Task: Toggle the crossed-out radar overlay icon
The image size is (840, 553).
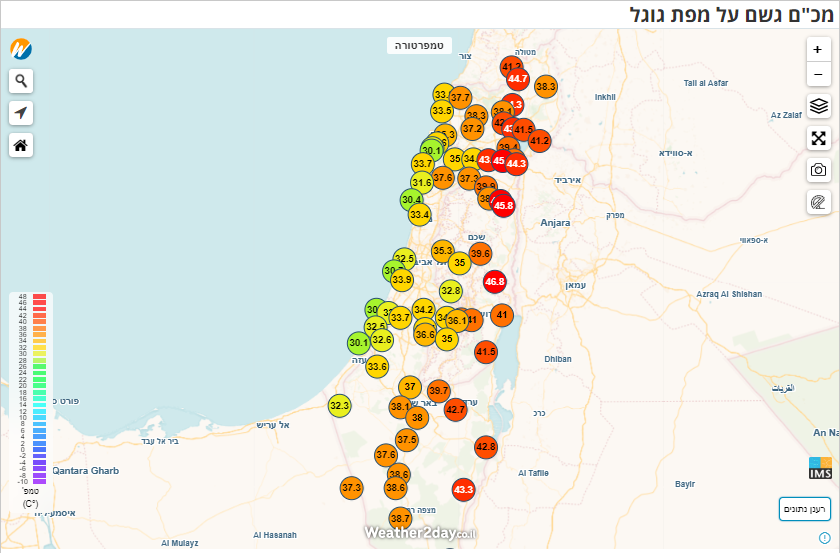Action: click(819, 203)
